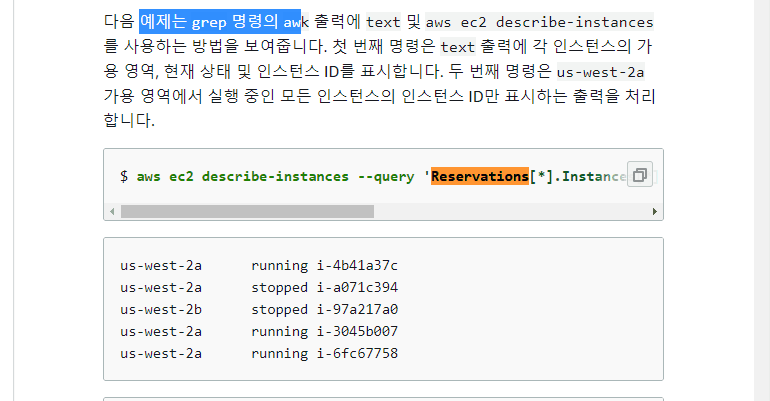Screen dimensions: 770x401
Task: Click the first inline text code after 출력에
Action: point(383,23)
